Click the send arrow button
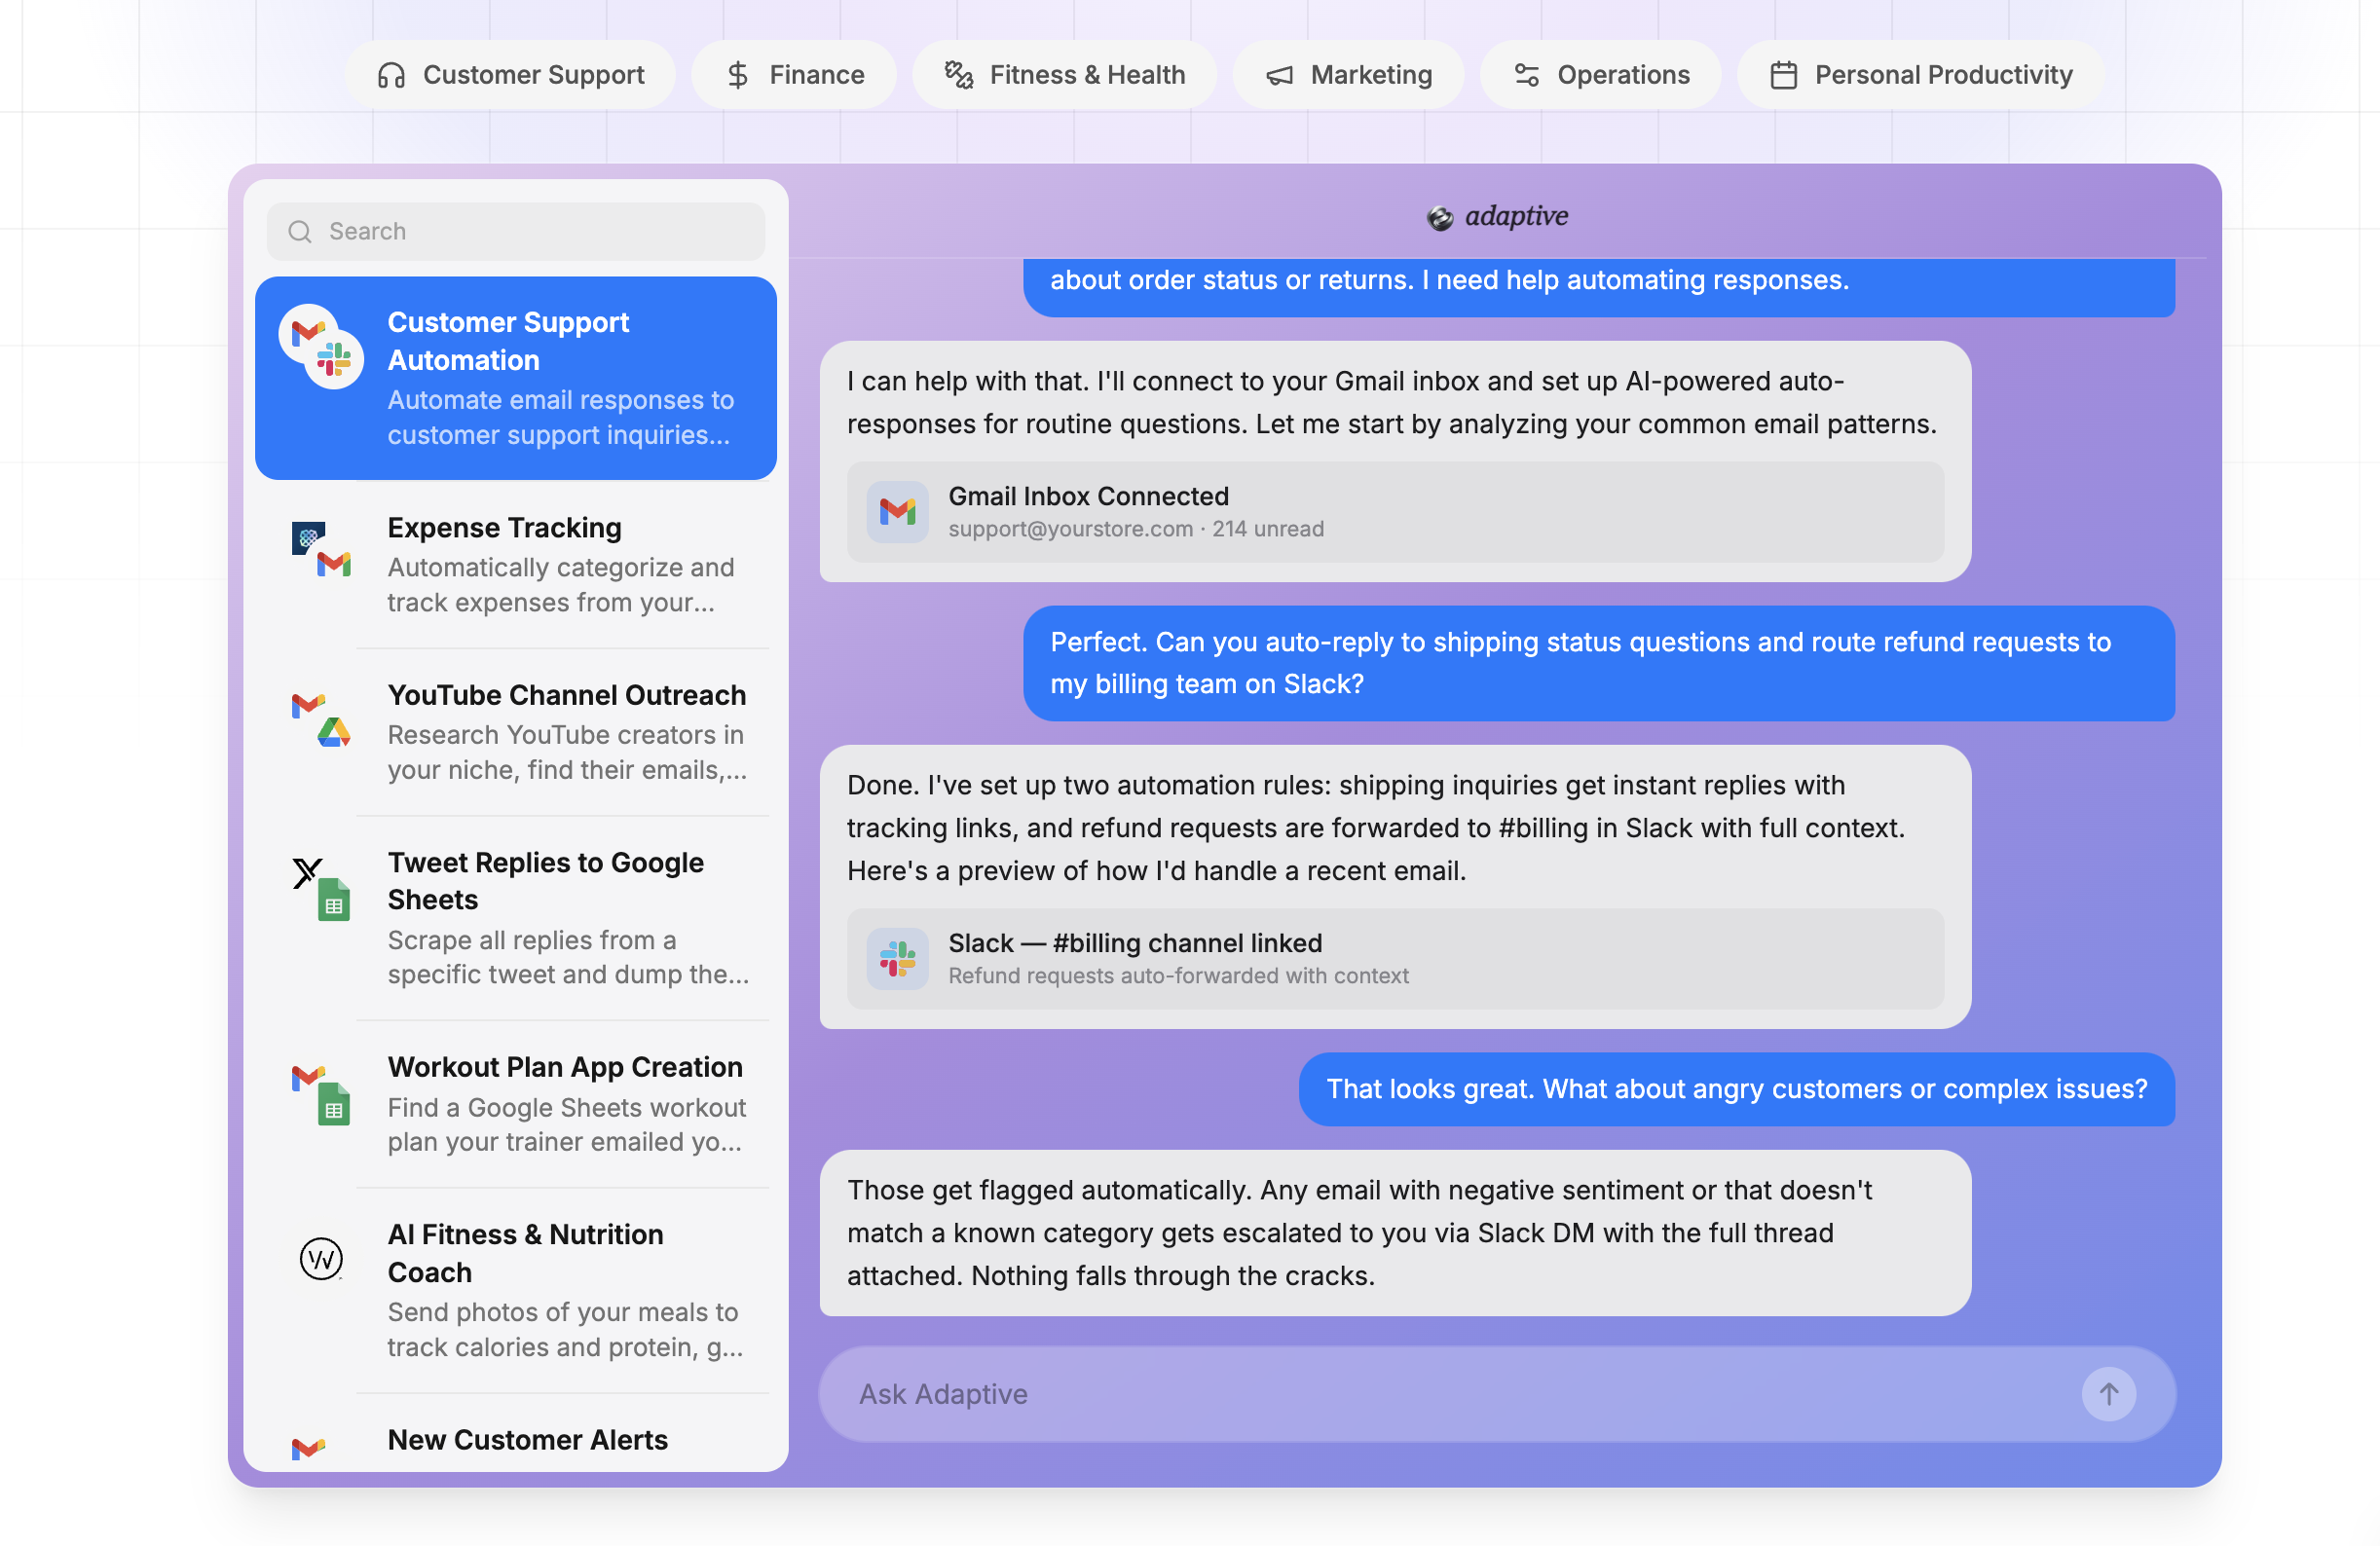 point(2108,1393)
